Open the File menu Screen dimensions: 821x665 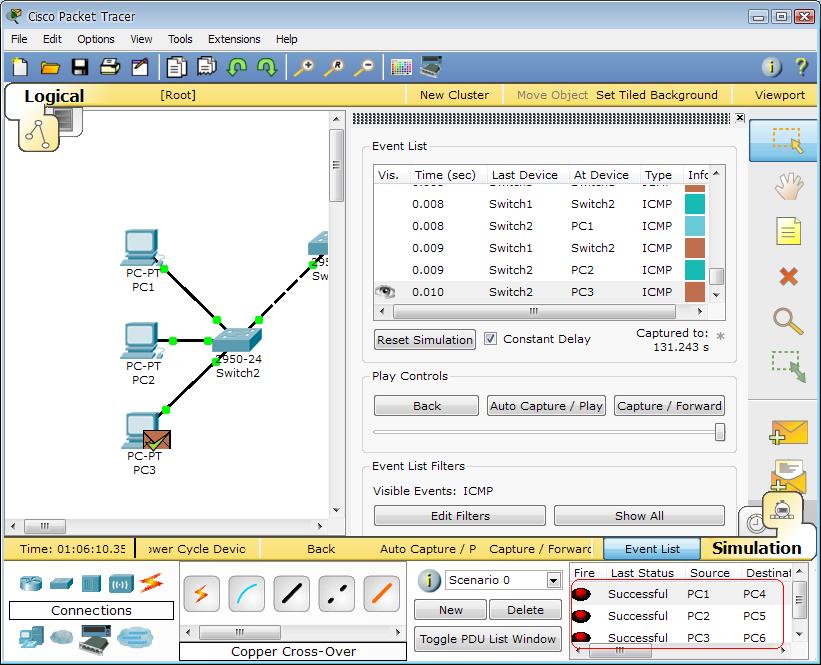[19, 39]
